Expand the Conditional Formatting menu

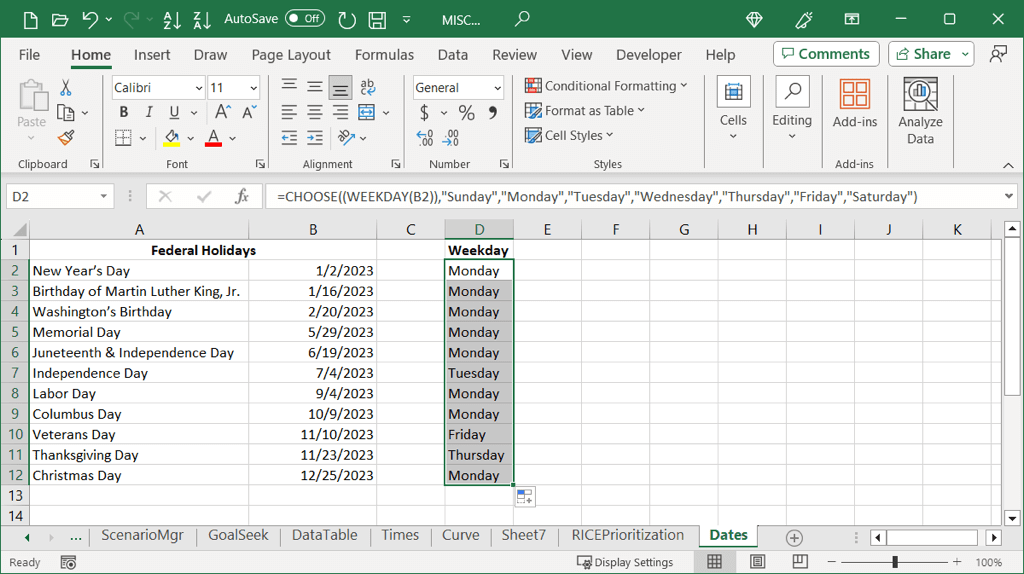coord(606,86)
